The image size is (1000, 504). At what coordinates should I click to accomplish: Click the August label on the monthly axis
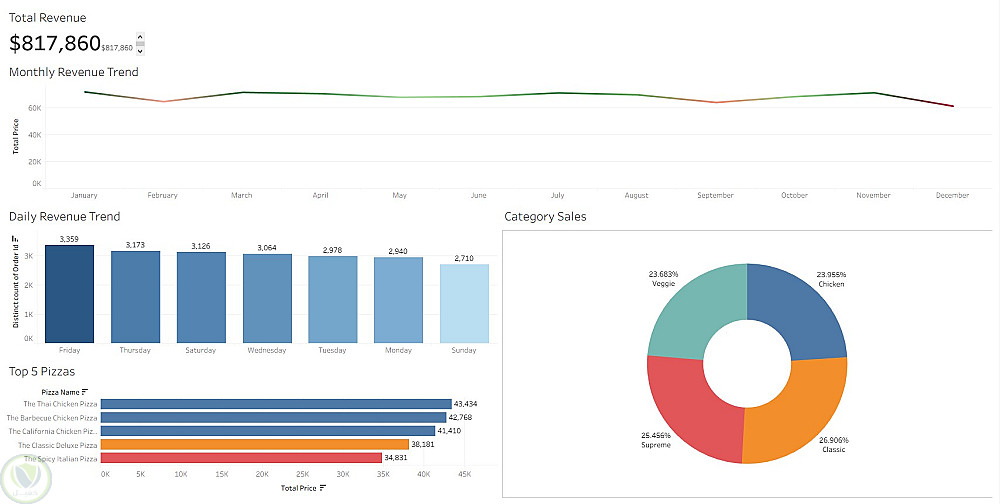[636, 195]
